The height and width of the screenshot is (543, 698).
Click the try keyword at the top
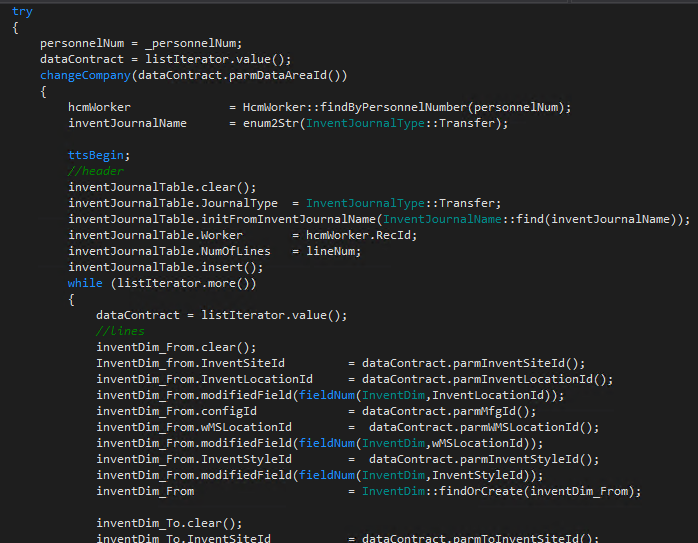22,11
